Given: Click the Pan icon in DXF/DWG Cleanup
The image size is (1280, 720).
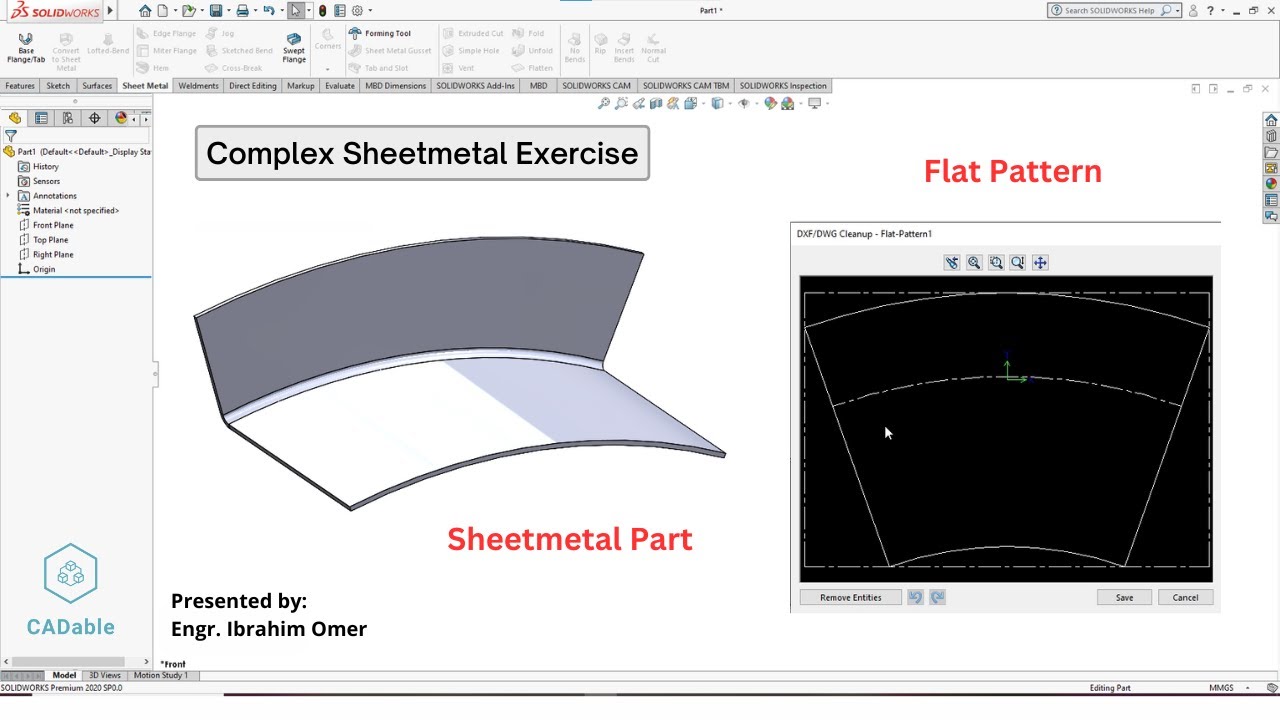Looking at the screenshot, I should (1040, 263).
